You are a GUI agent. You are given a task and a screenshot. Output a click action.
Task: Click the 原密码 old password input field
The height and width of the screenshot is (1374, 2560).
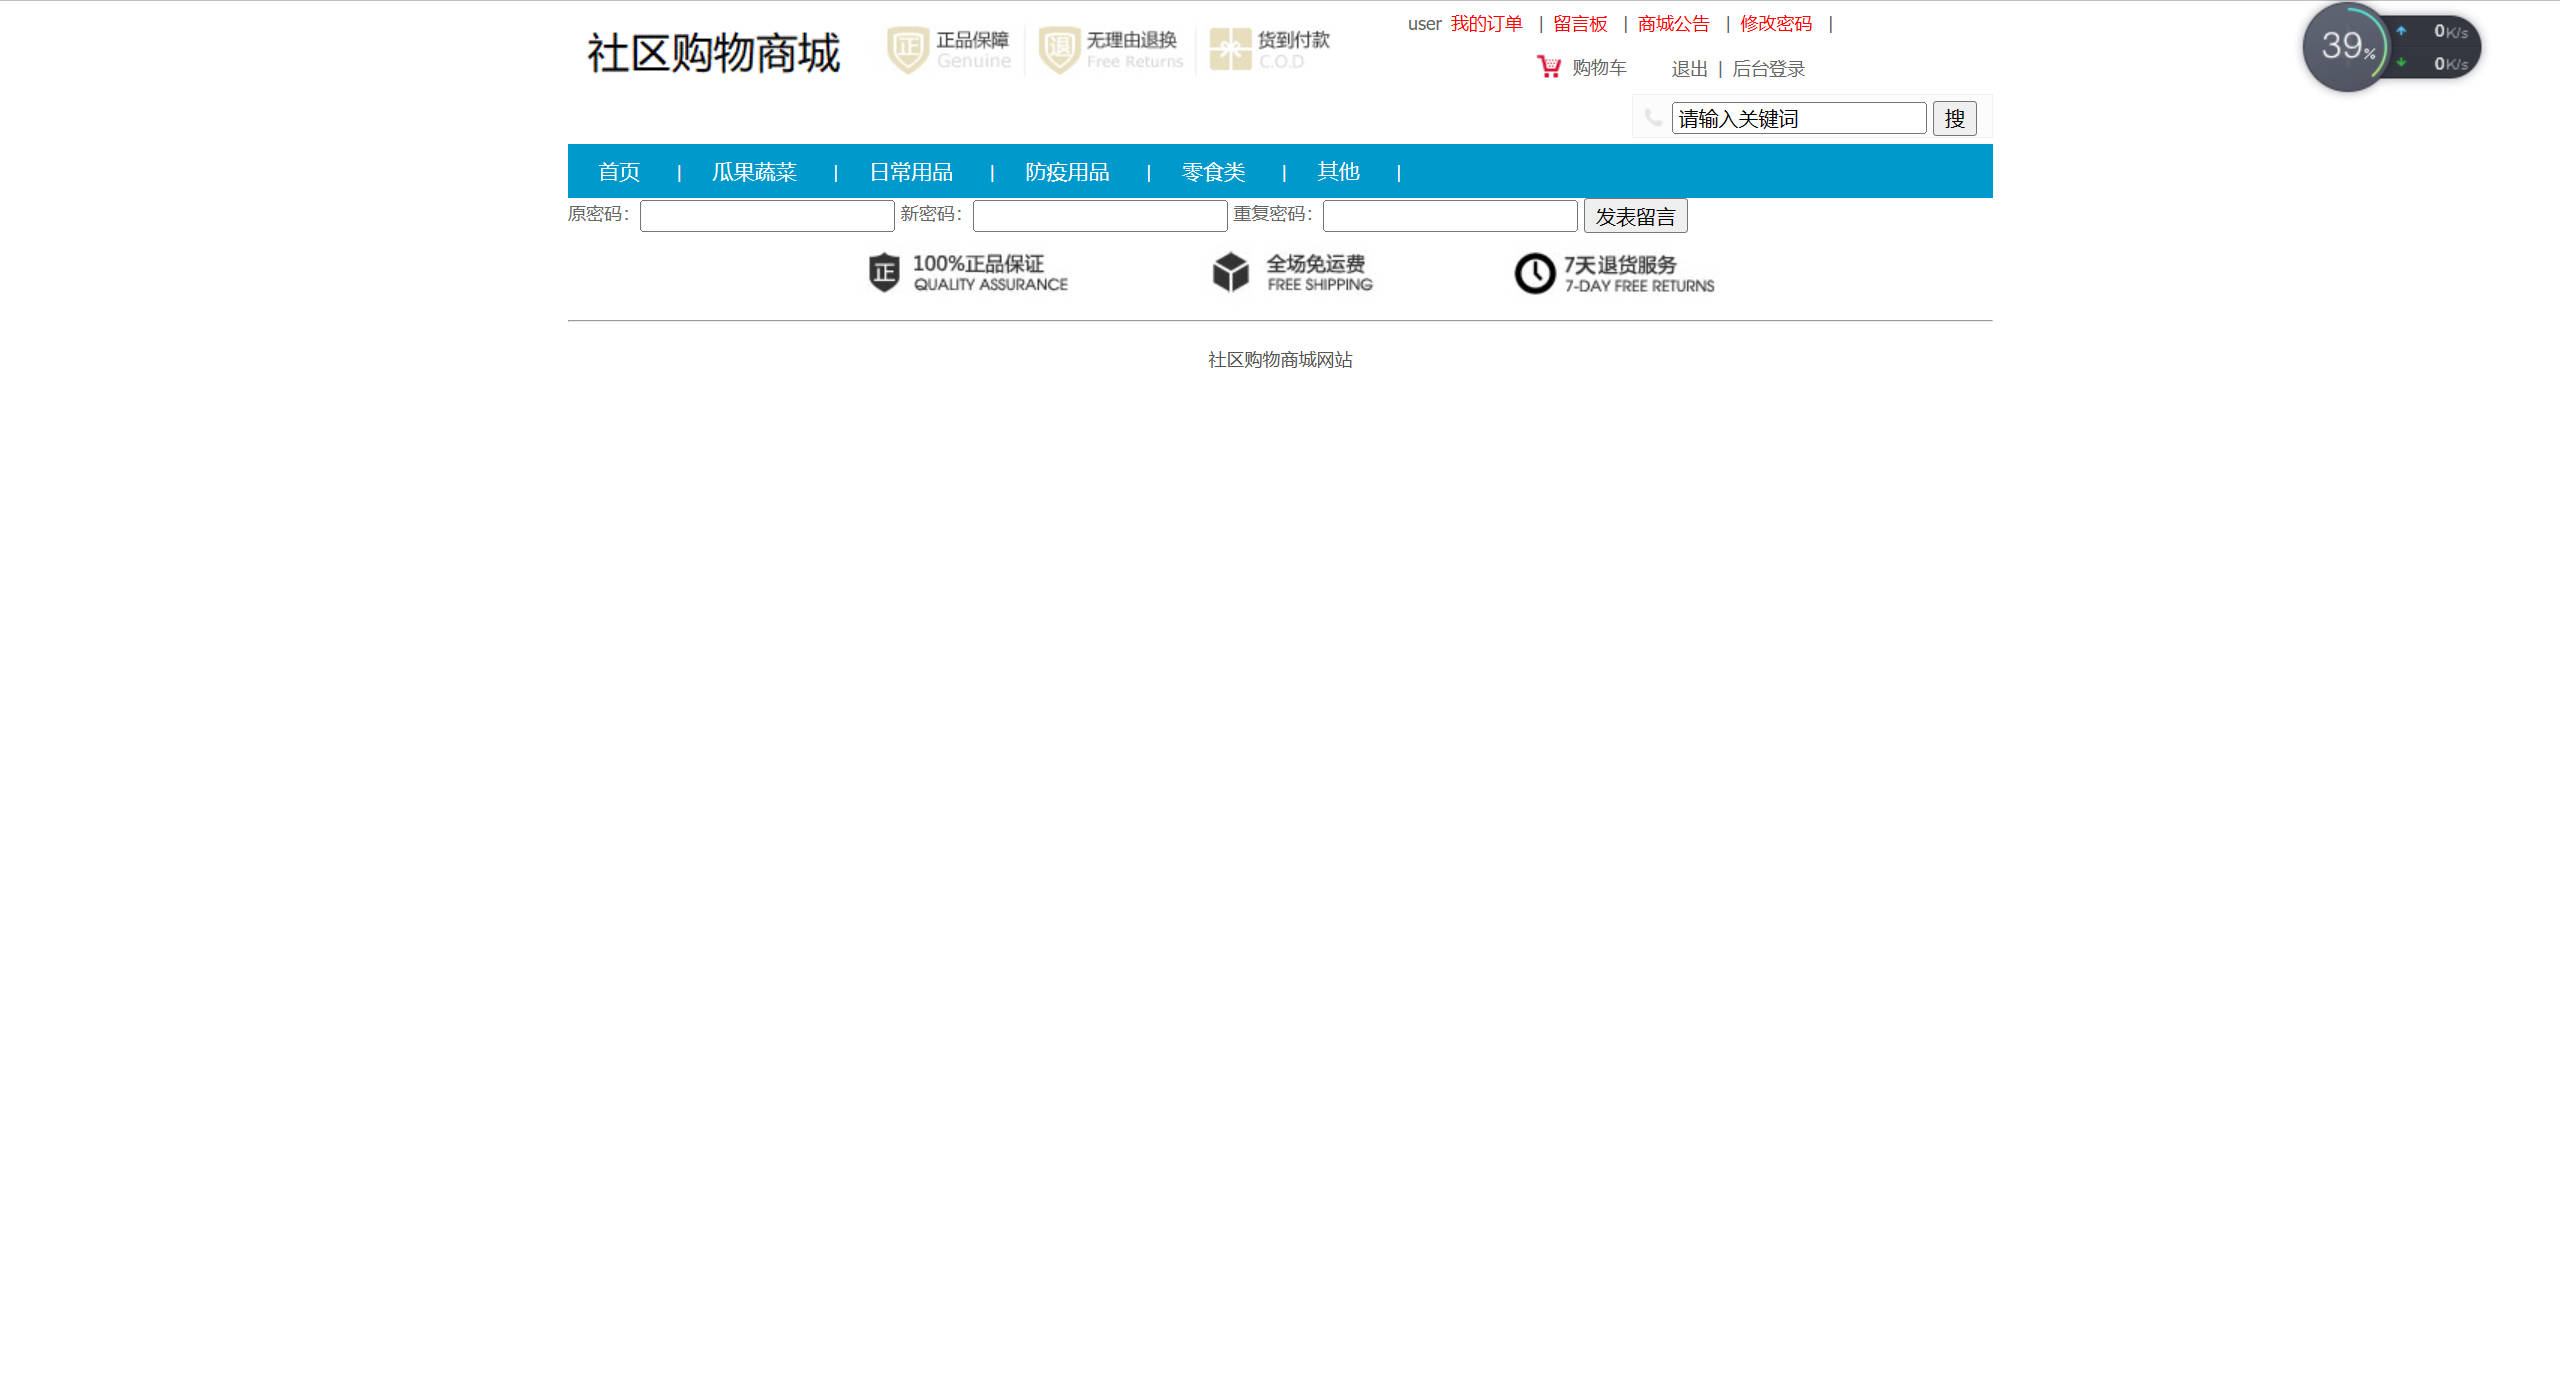coord(766,215)
